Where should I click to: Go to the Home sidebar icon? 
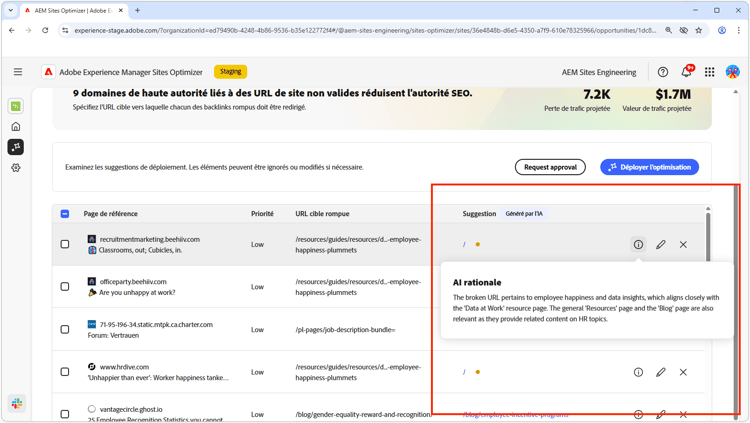tap(16, 127)
